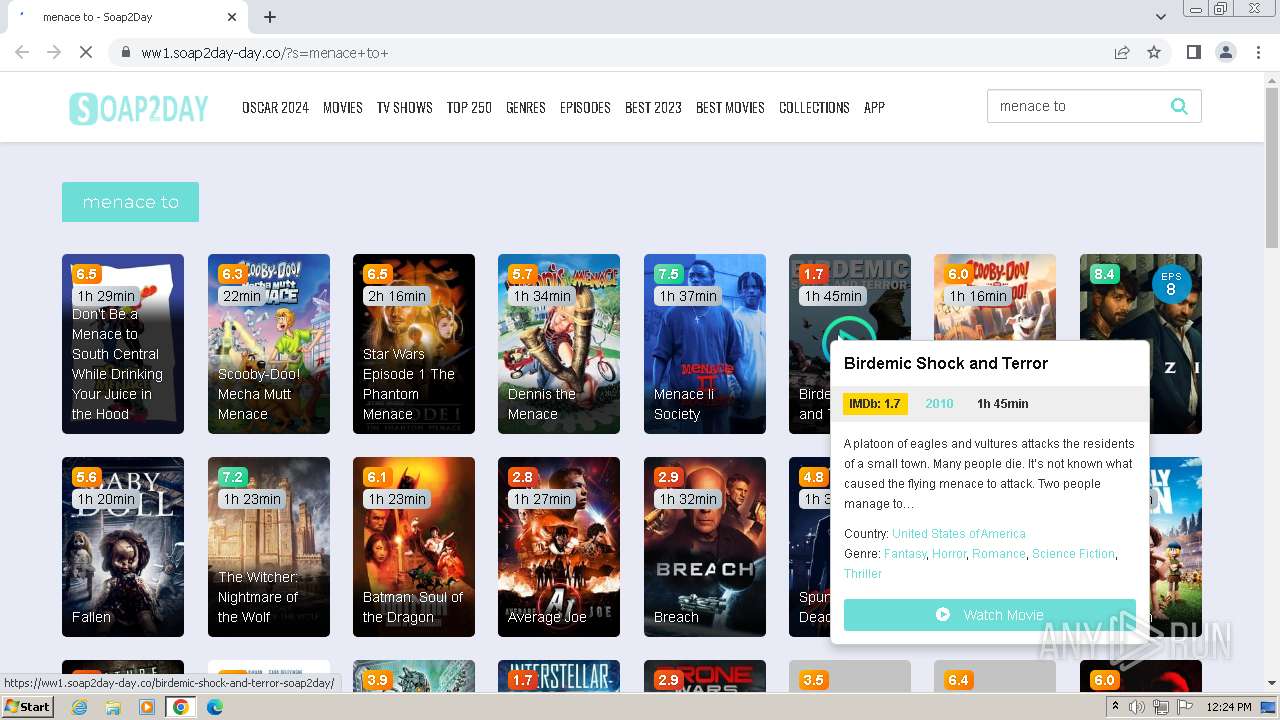
Task: Filter by Horror genre link
Action: [949, 554]
